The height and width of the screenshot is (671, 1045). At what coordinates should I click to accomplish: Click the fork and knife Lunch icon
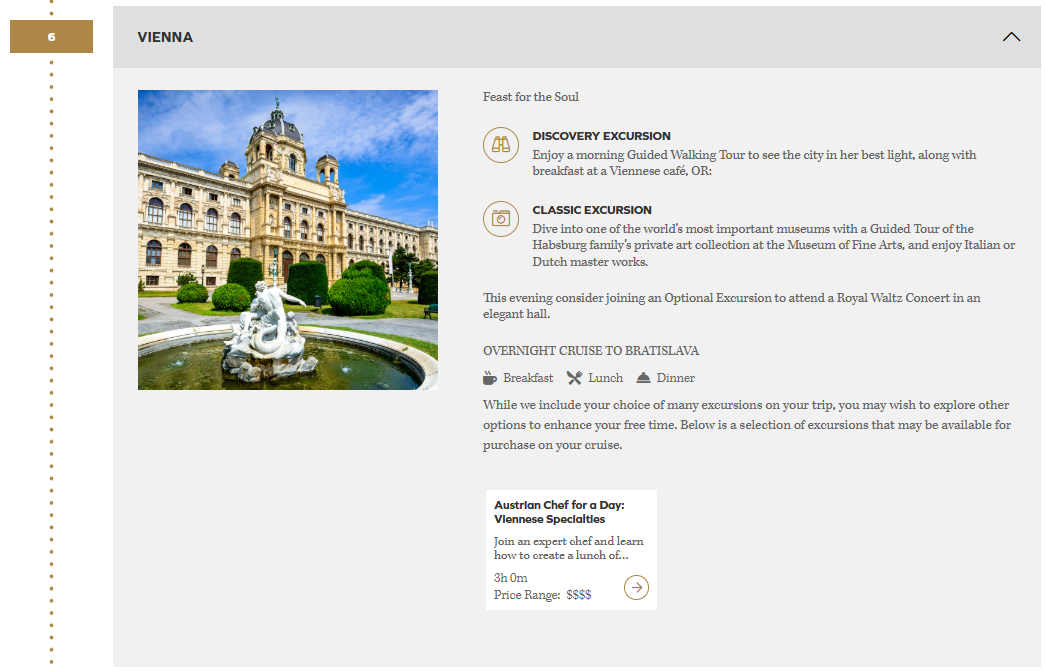[x=574, y=378]
